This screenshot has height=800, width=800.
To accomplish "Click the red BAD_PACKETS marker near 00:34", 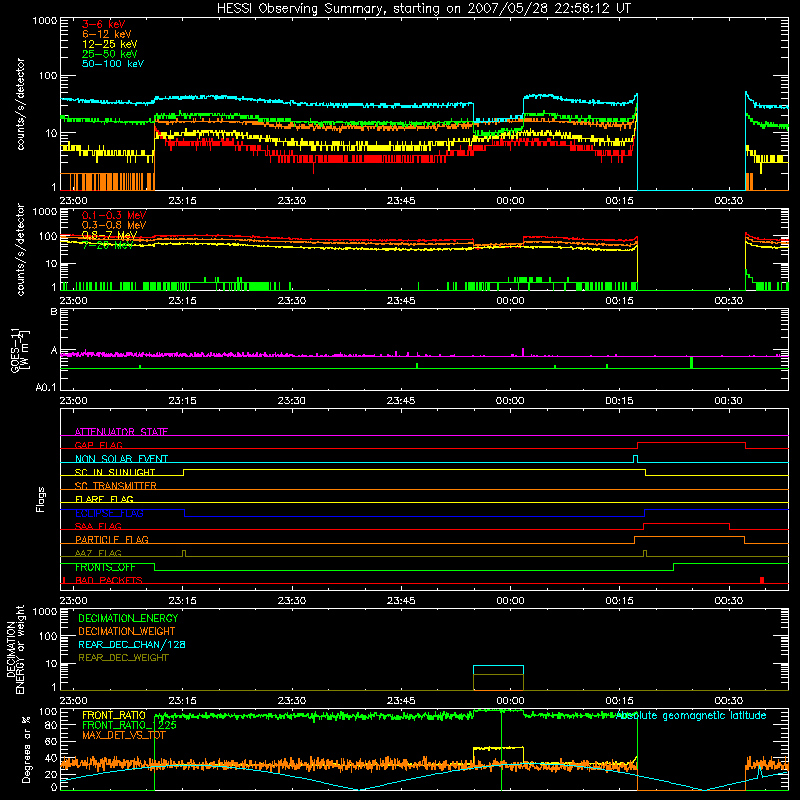I will coord(762,580).
